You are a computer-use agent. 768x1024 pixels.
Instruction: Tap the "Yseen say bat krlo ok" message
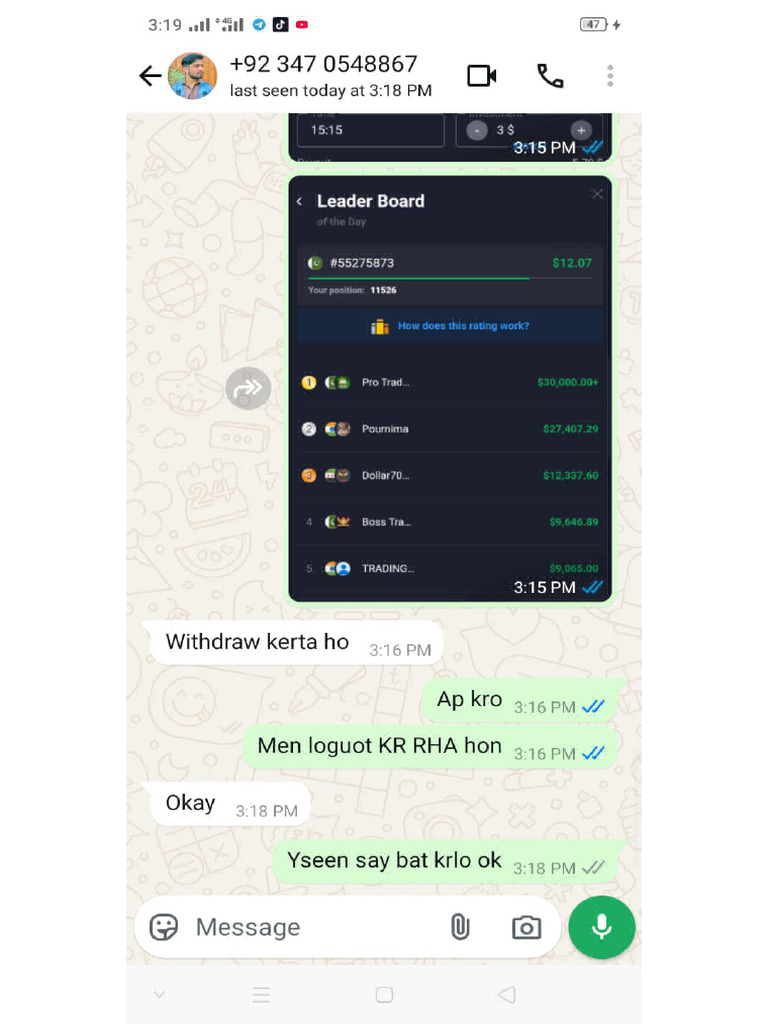[x=445, y=861]
